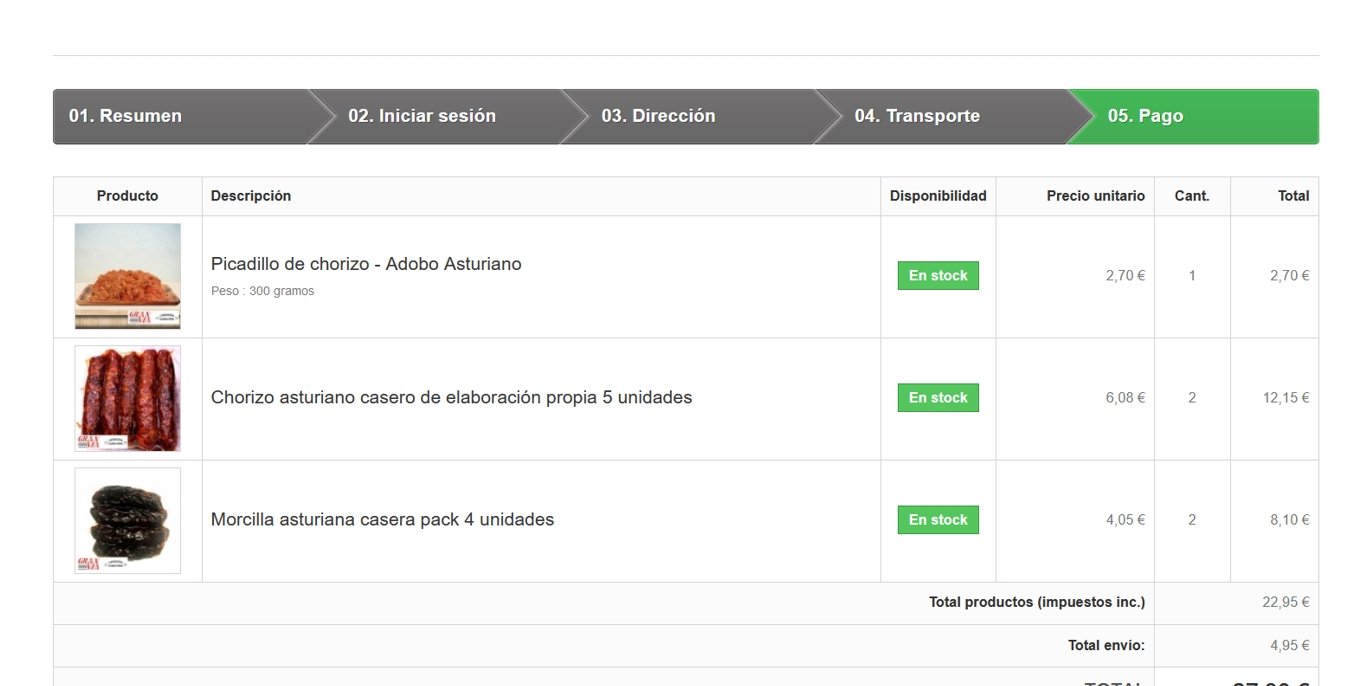Open Morcilla asturiana casera pack 4 unidades link

[x=382, y=520]
